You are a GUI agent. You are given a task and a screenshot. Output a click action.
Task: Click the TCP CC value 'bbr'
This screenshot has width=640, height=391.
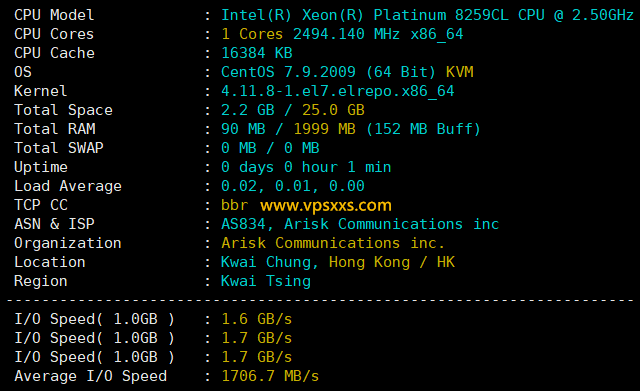(x=234, y=205)
